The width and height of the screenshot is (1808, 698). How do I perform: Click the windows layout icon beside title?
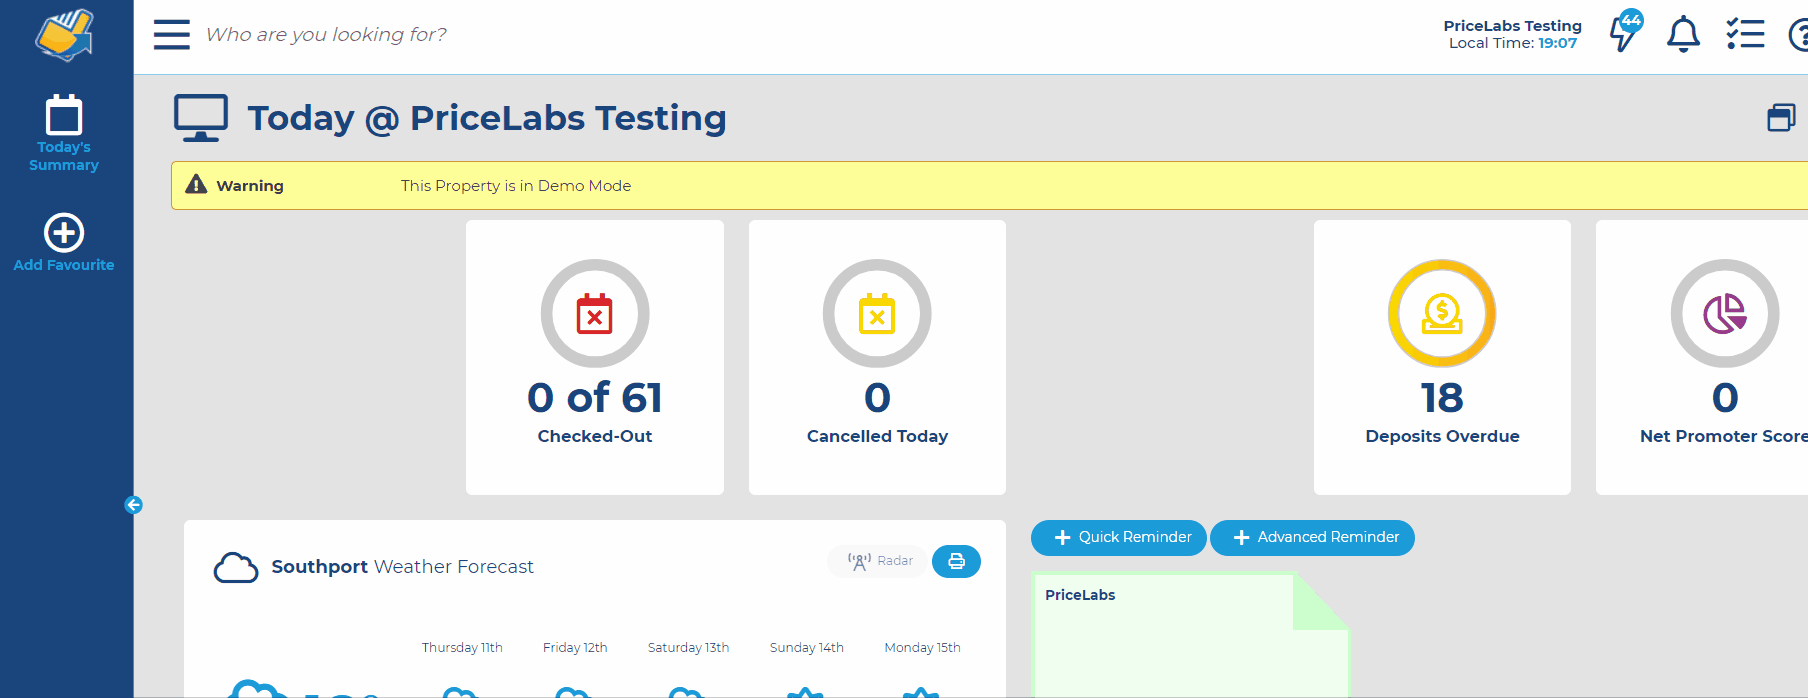(1781, 118)
